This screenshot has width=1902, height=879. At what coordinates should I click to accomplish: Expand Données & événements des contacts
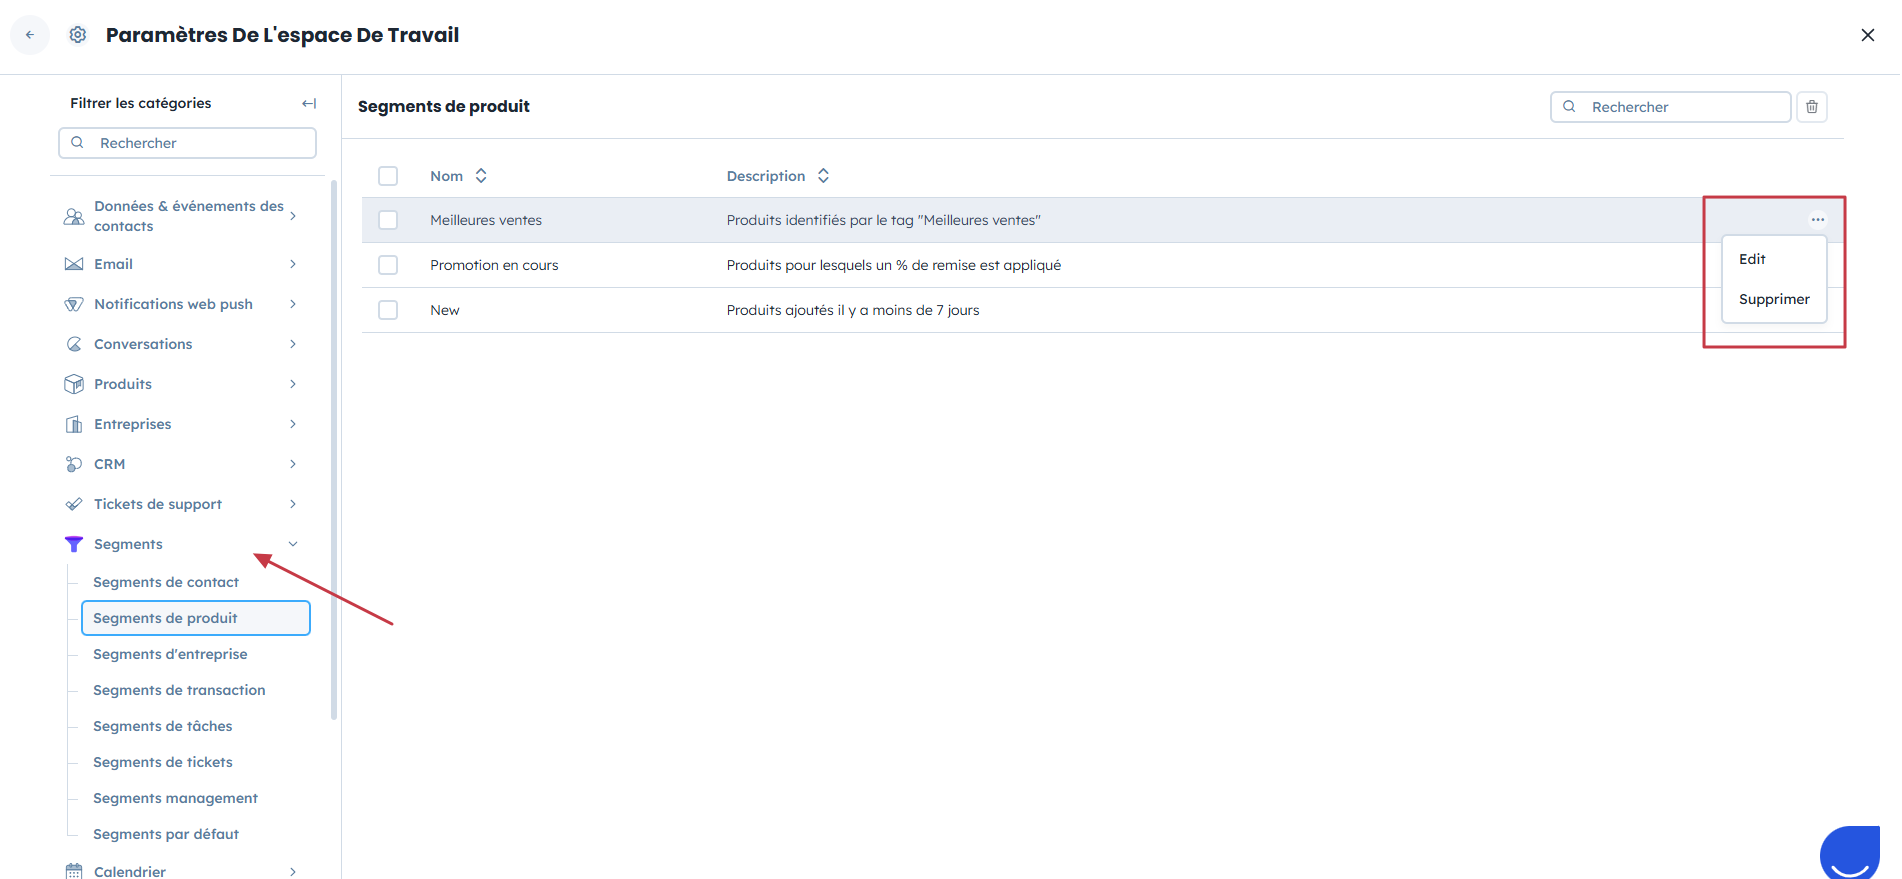point(293,216)
